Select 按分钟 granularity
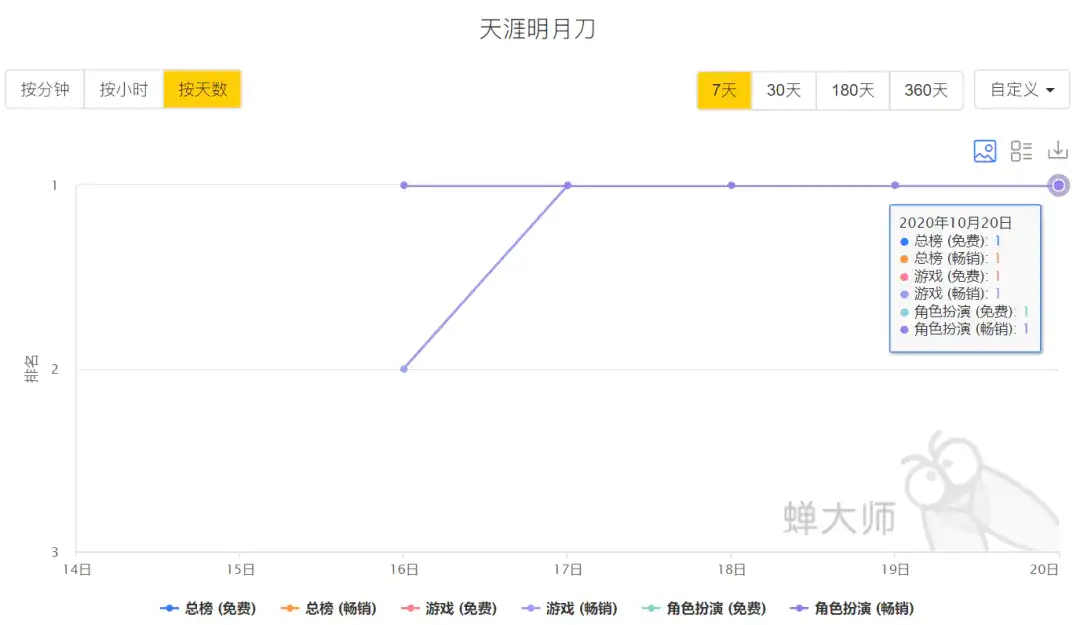The height and width of the screenshot is (625, 1080). 45,89
